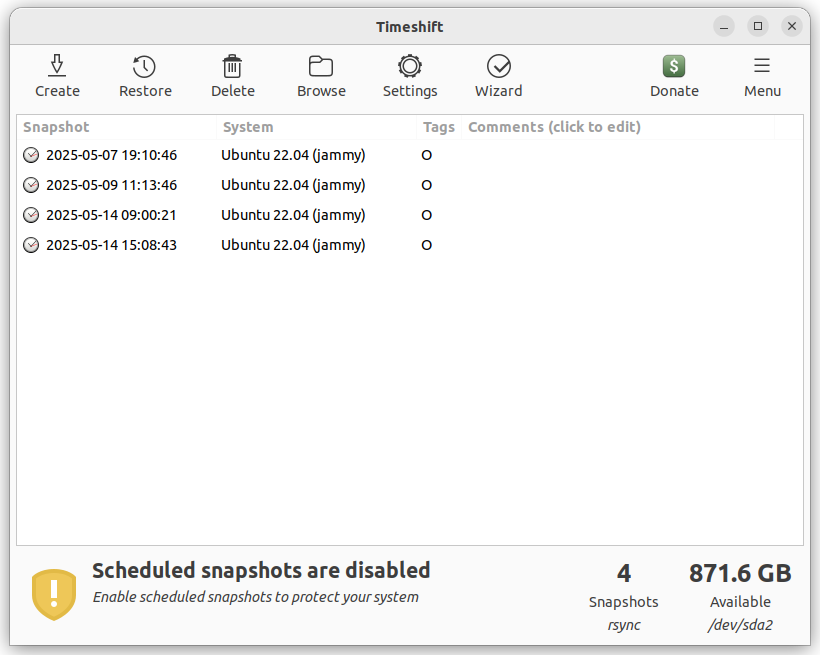Open Settings via the gear icon
The image size is (820, 655).
pos(409,66)
